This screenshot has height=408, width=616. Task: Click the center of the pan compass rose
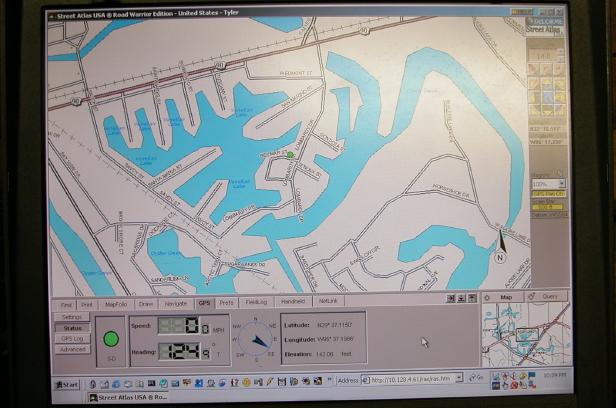tap(548, 97)
